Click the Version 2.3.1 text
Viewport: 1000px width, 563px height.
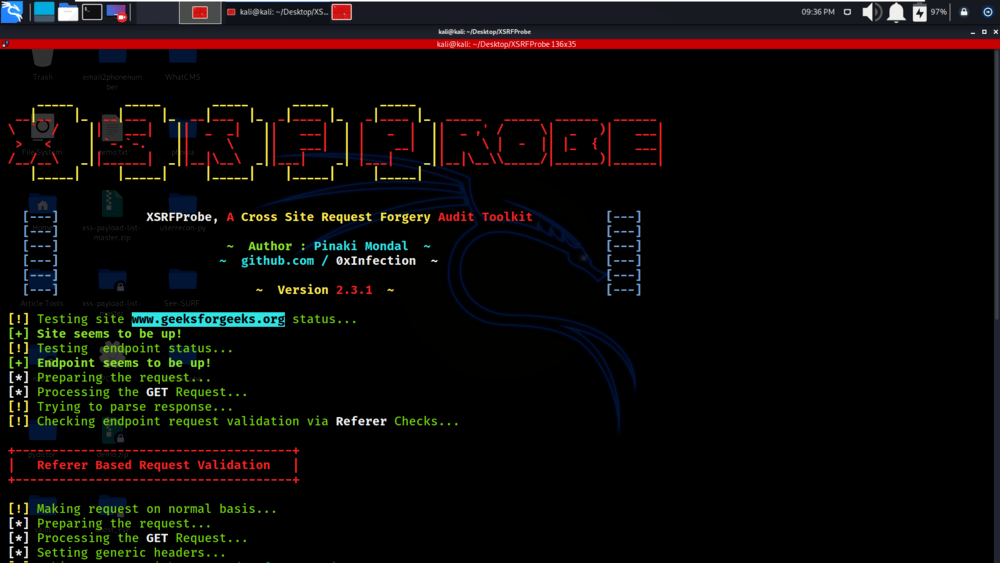click(325, 290)
